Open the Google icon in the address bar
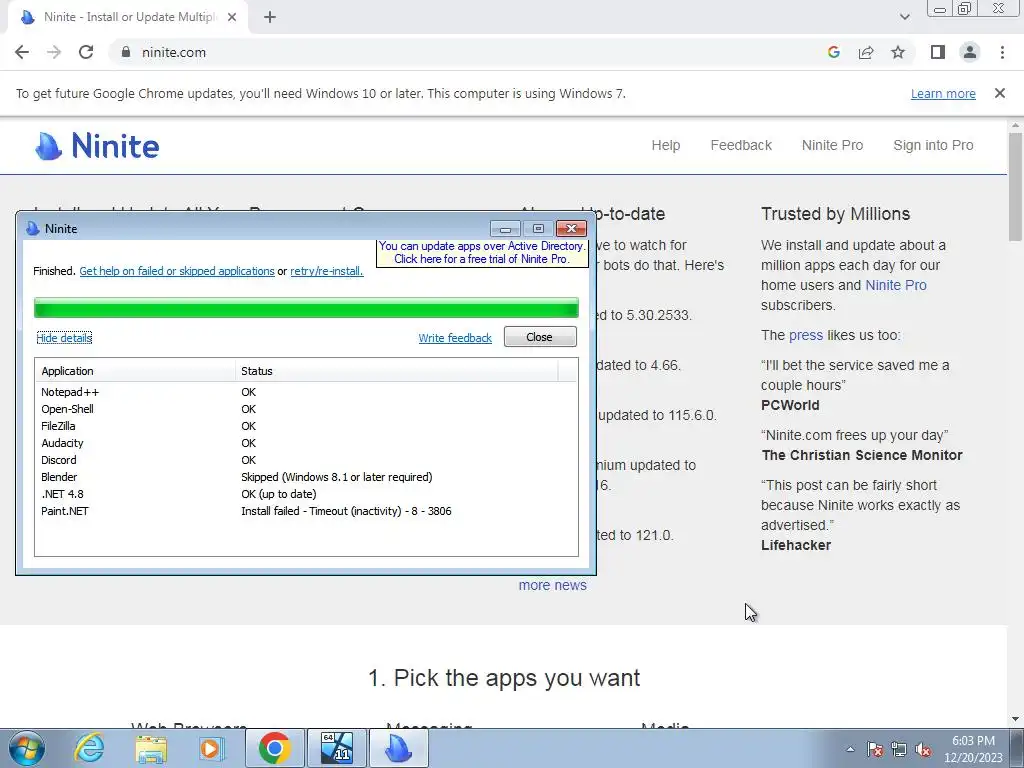The image size is (1024, 768). tap(833, 52)
